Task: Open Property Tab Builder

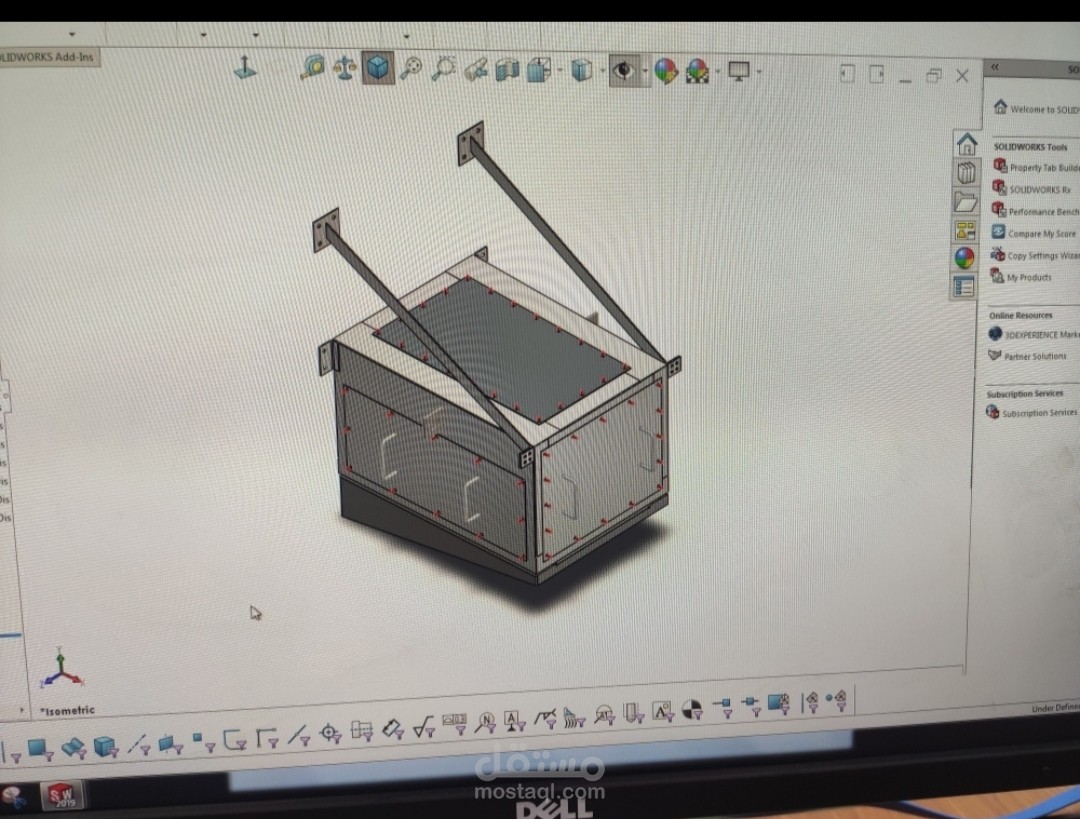Action: point(1033,167)
